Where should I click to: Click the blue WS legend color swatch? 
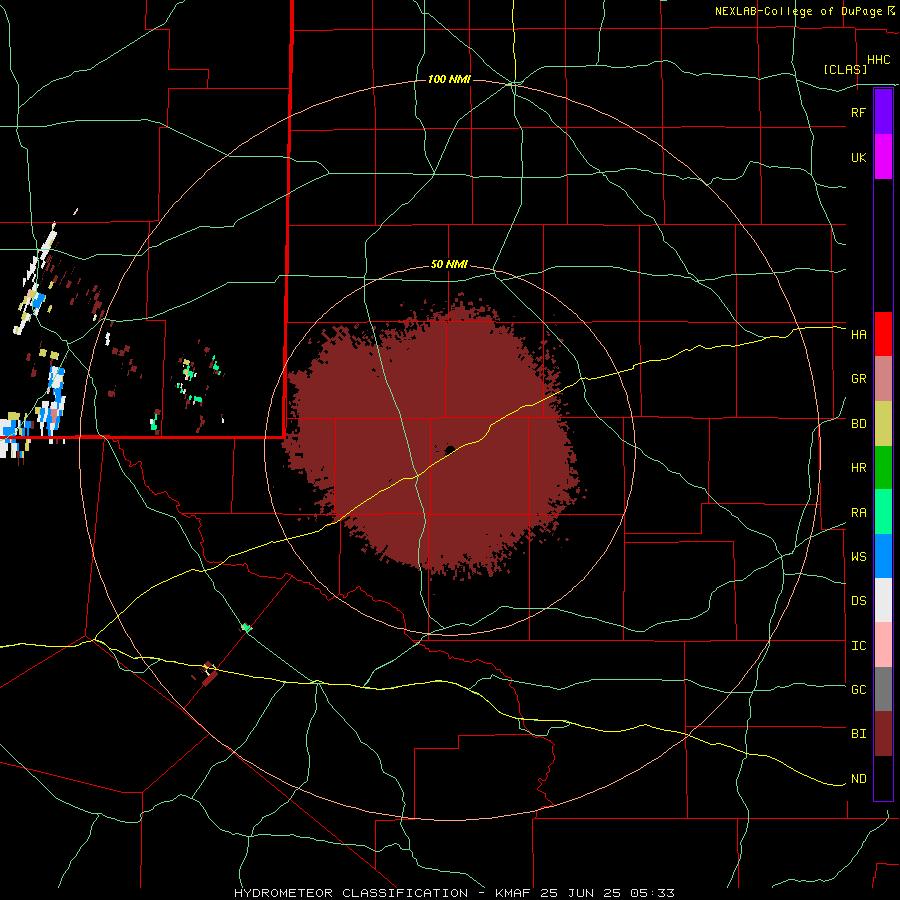[883, 556]
